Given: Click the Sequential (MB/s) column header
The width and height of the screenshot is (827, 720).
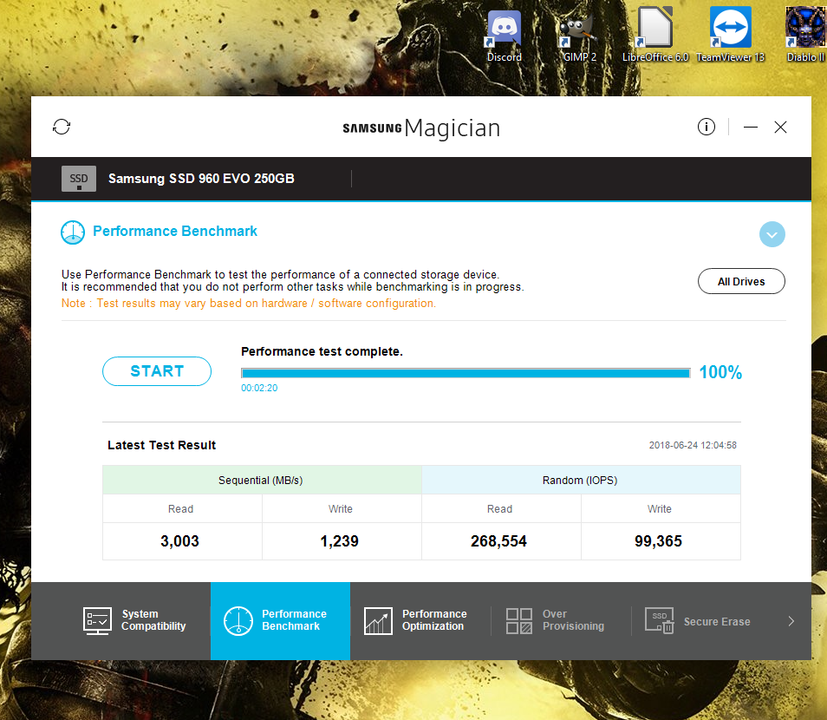Looking at the screenshot, I should (262, 480).
